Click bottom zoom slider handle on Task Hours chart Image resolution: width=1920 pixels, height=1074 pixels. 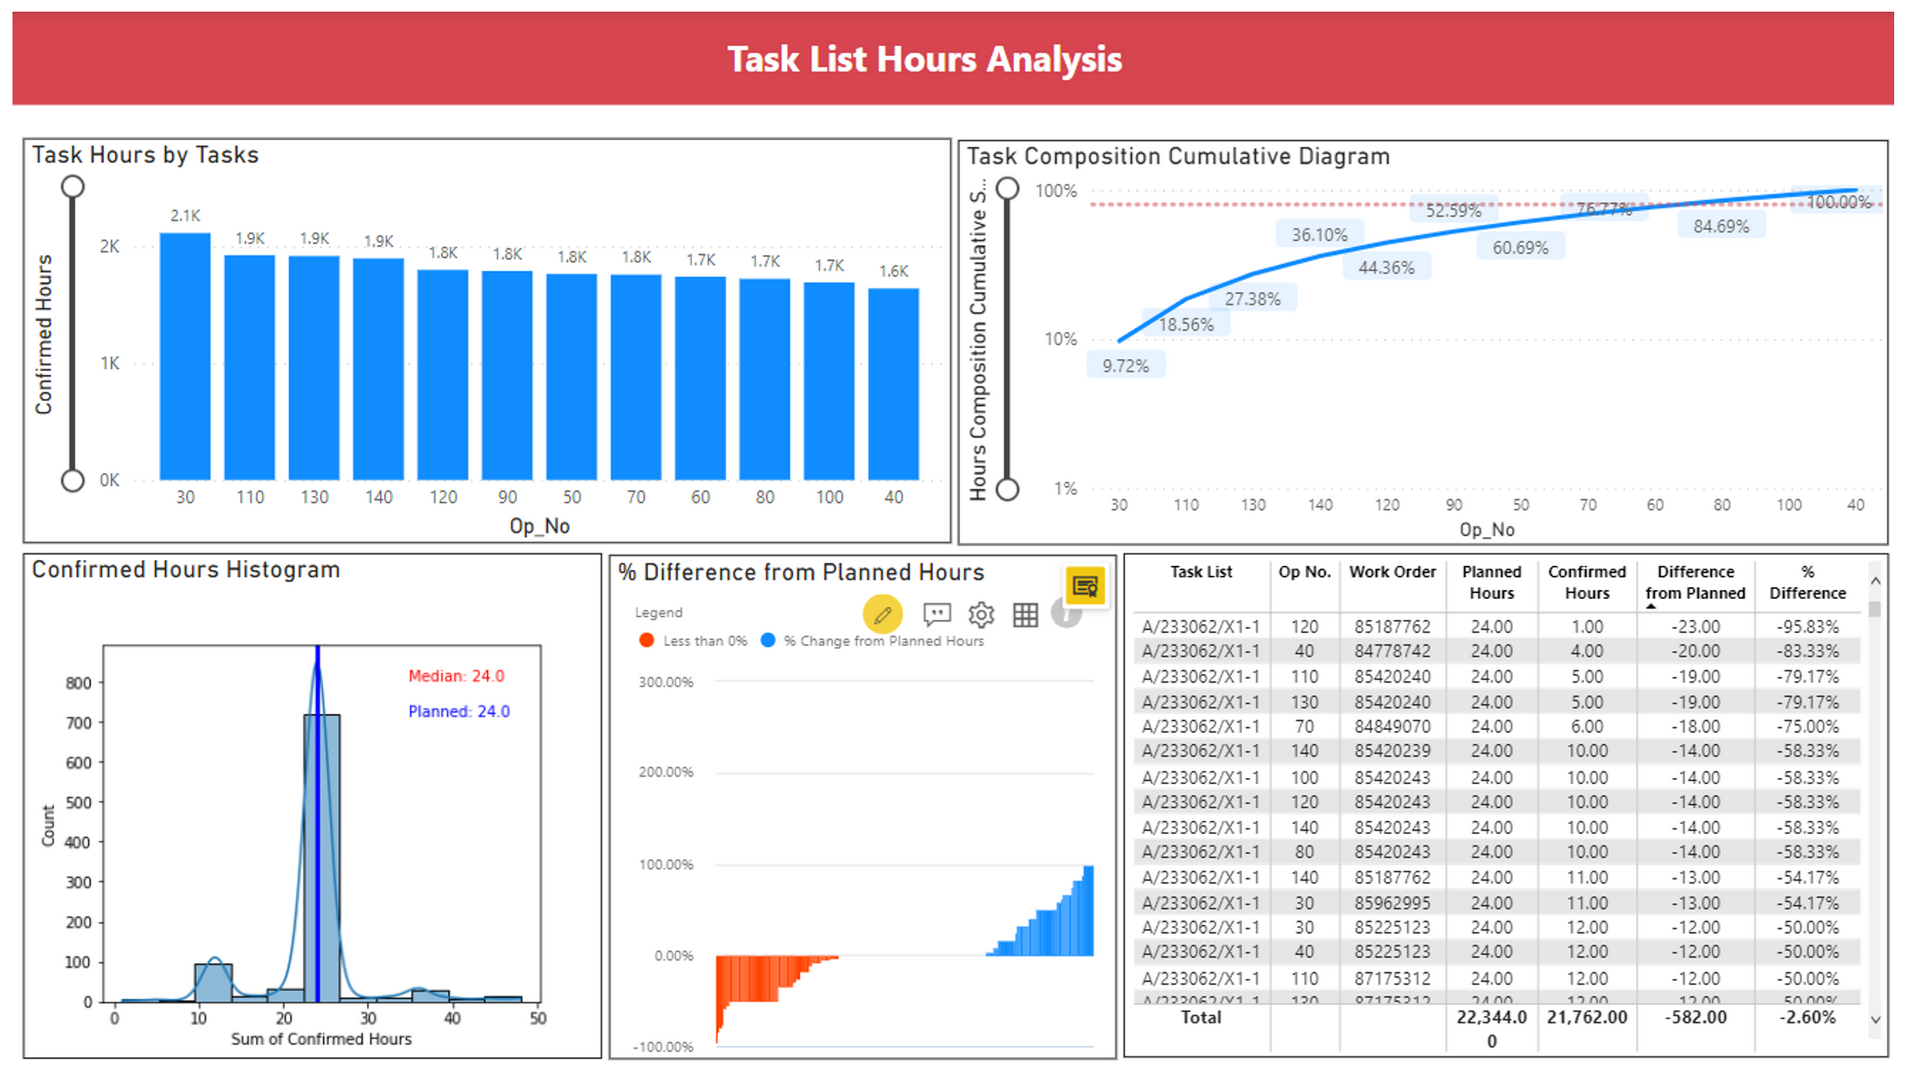73,481
